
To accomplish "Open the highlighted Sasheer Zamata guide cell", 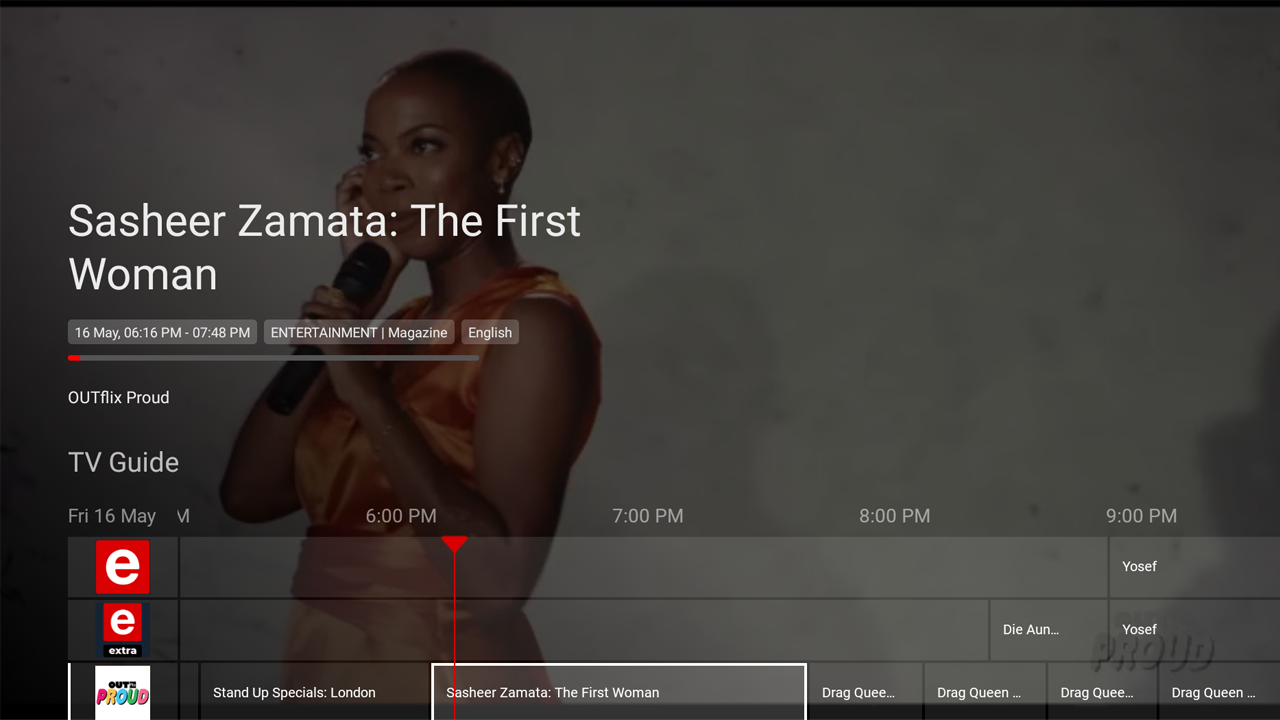I will [619, 692].
